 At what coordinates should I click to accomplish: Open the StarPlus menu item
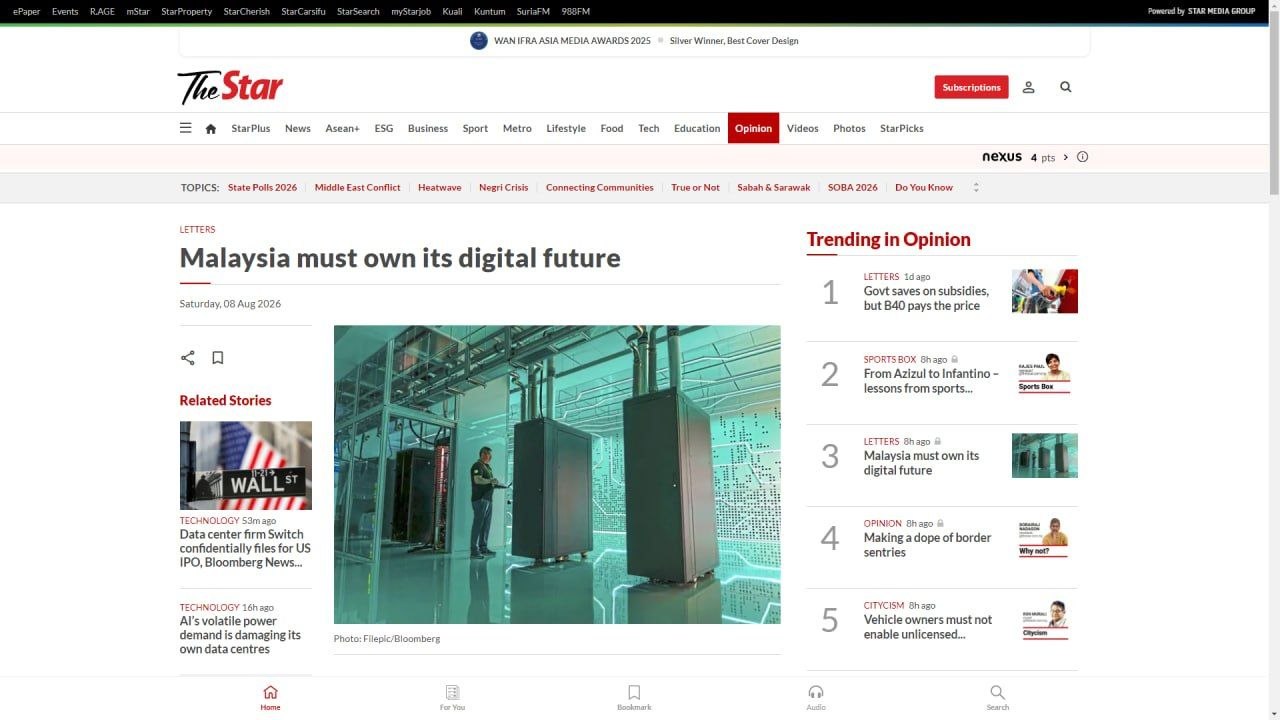tap(251, 128)
